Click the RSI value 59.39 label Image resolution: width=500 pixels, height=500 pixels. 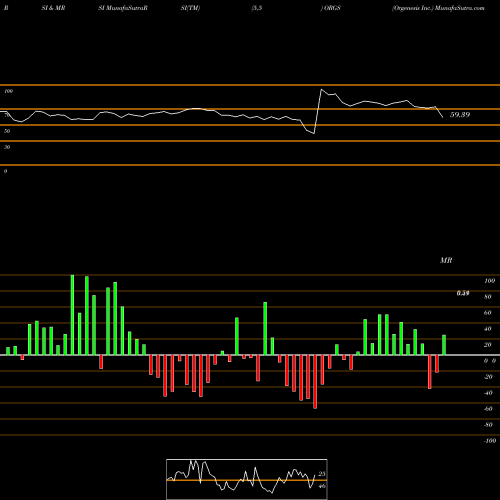[x=460, y=115]
